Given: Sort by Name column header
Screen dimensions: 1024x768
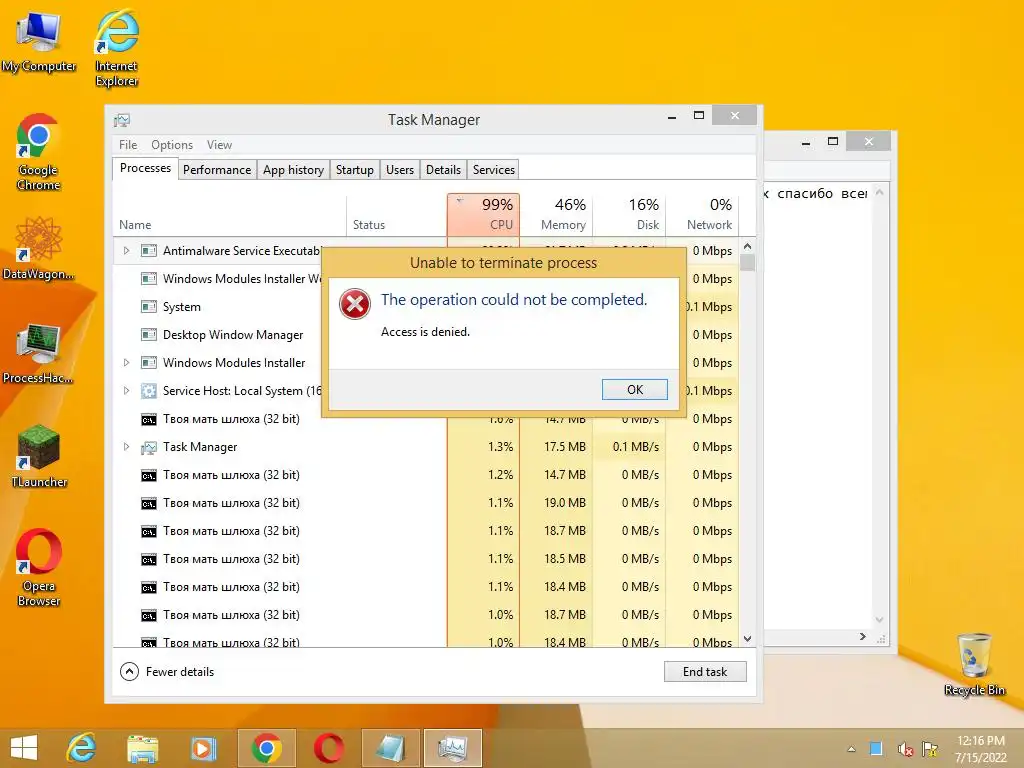Looking at the screenshot, I should [229, 214].
